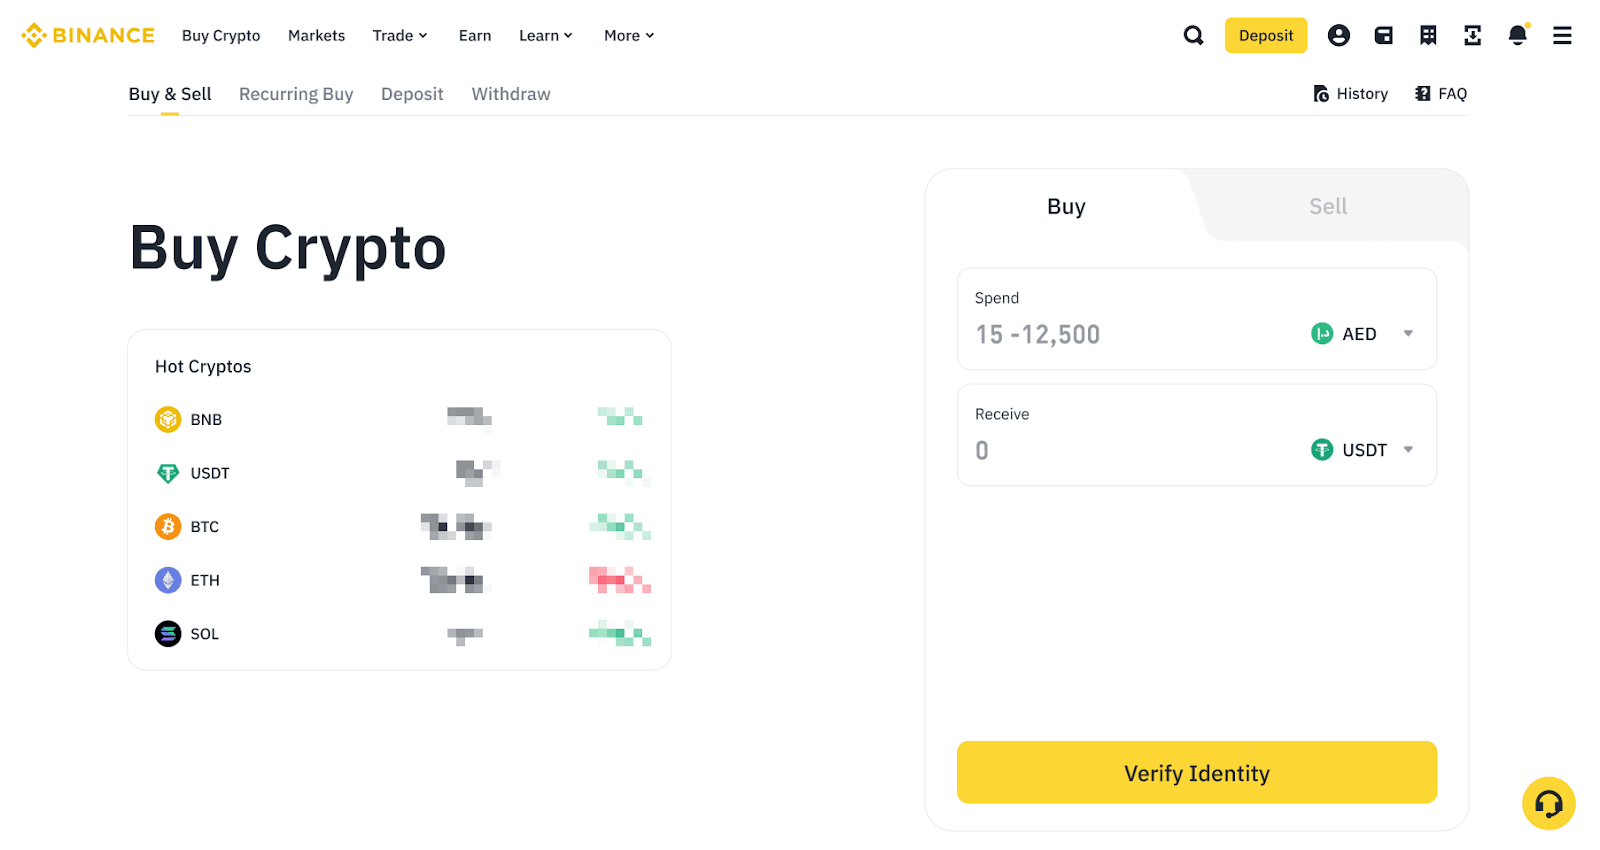Click the Spend amount input field
Viewport: 1600px width, 850px height.
[x=1120, y=335]
